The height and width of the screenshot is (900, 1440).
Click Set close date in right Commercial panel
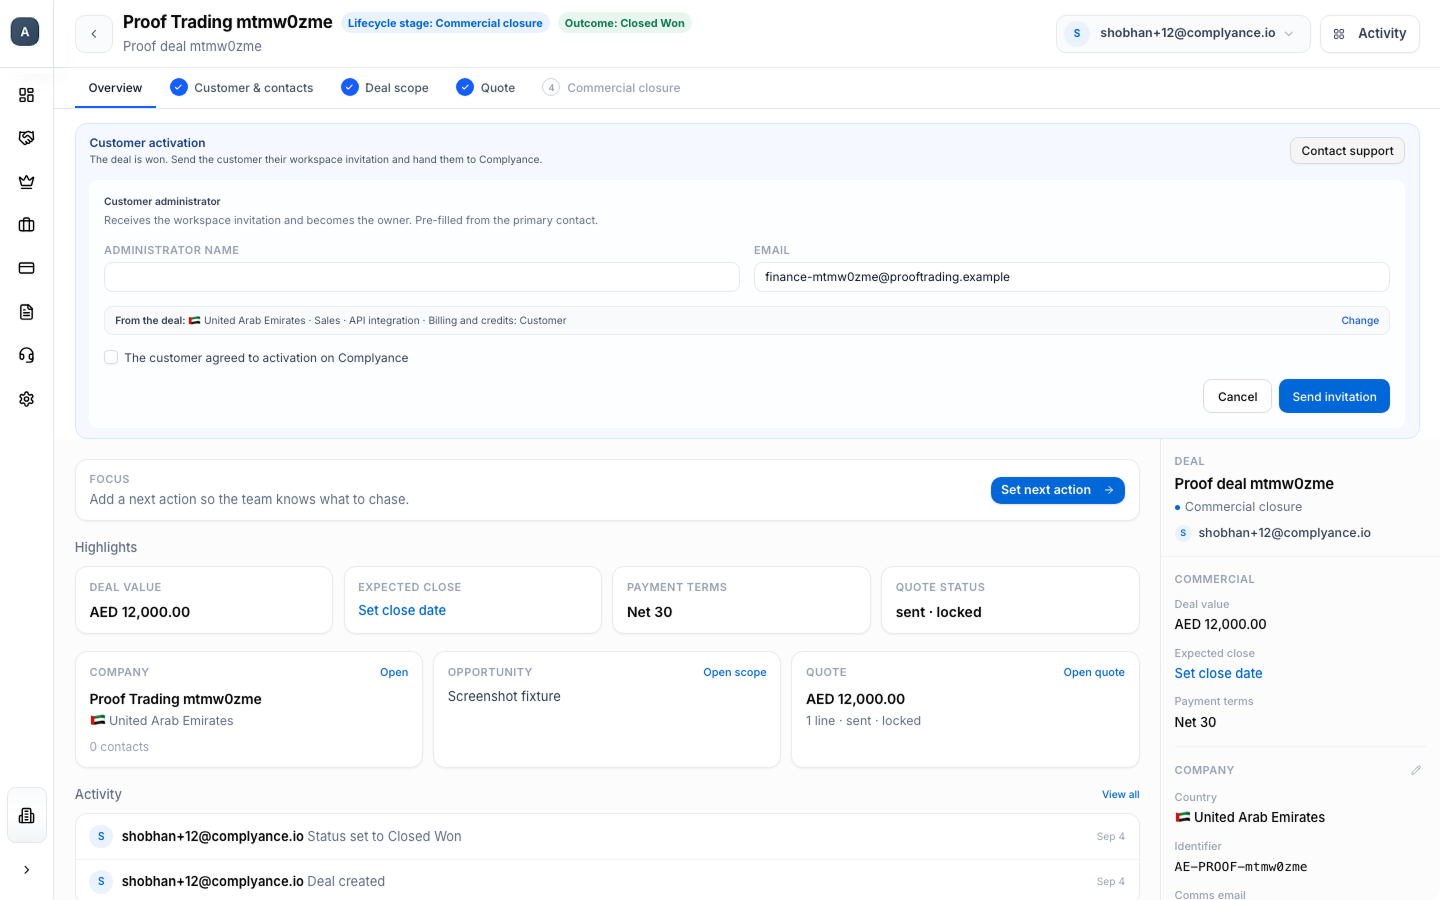[1218, 673]
